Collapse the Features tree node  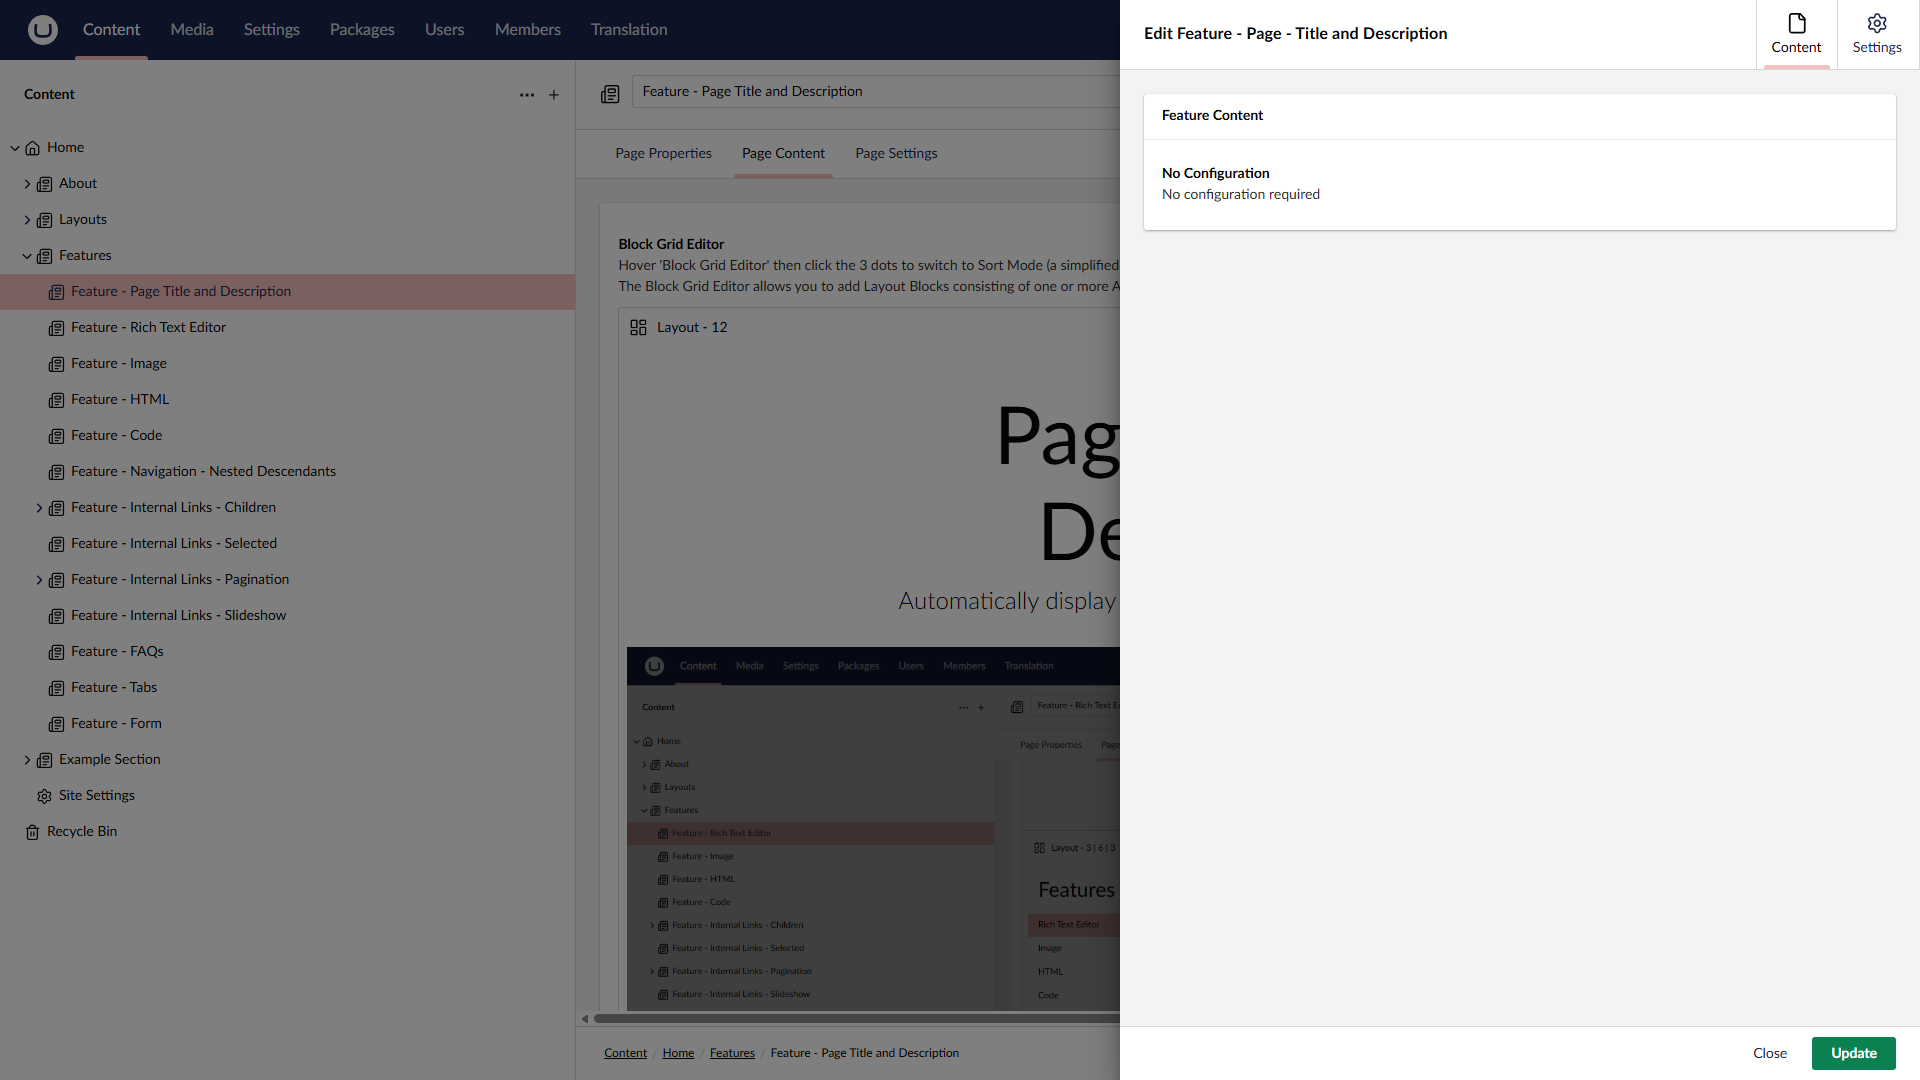click(x=27, y=256)
